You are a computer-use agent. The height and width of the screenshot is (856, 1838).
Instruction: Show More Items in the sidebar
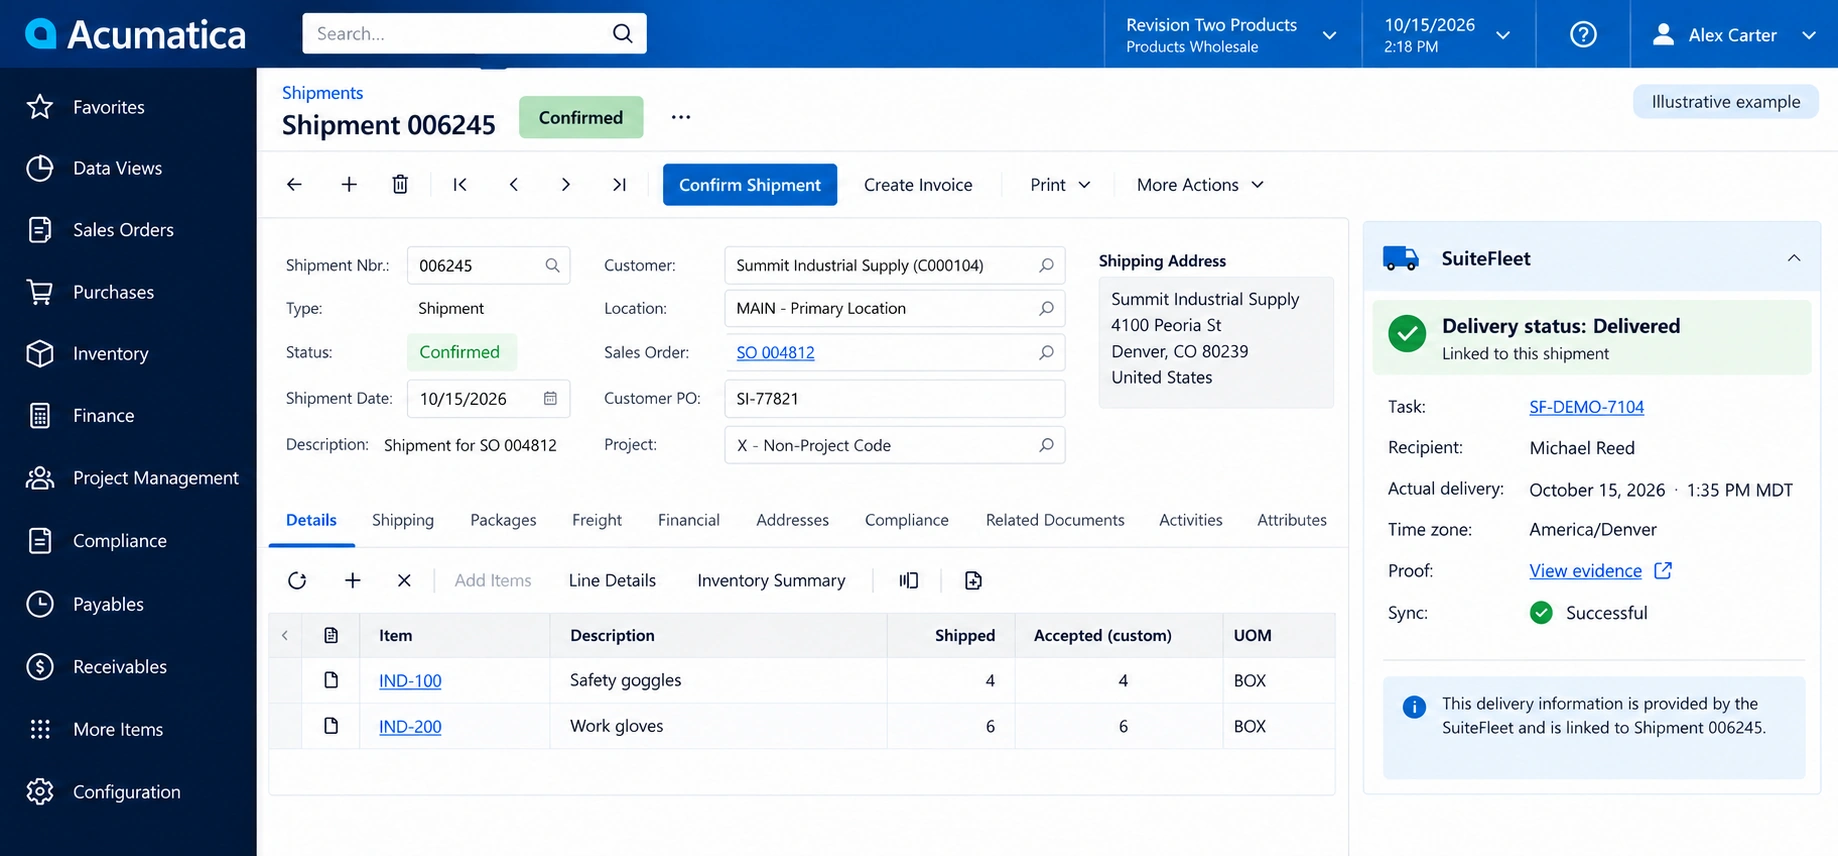(94, 729)
